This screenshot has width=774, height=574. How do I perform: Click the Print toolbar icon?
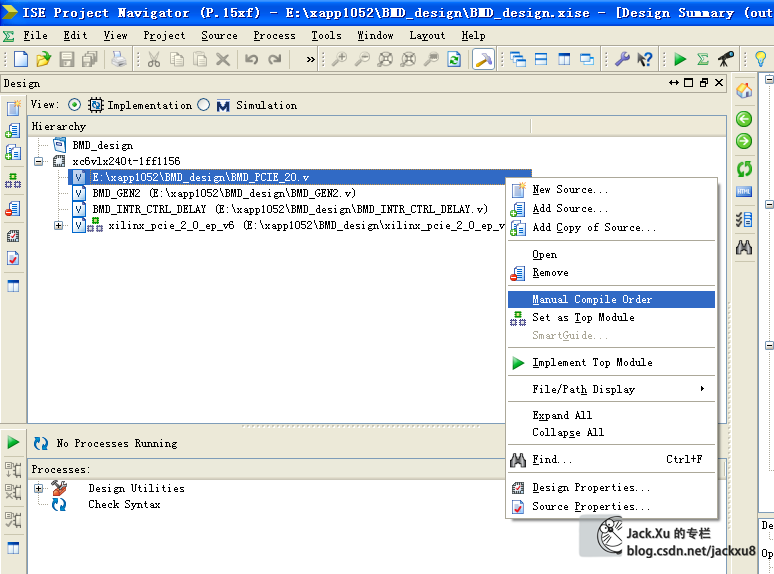click(118, 59)
